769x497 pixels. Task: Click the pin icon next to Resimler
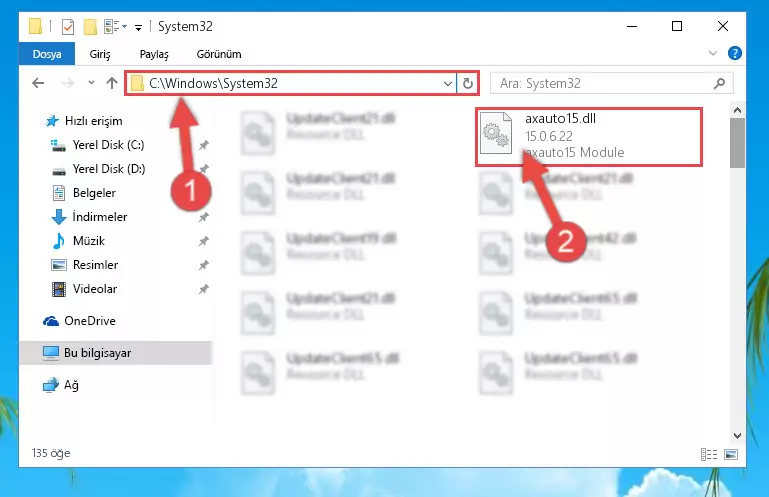(x=204, y=265)
